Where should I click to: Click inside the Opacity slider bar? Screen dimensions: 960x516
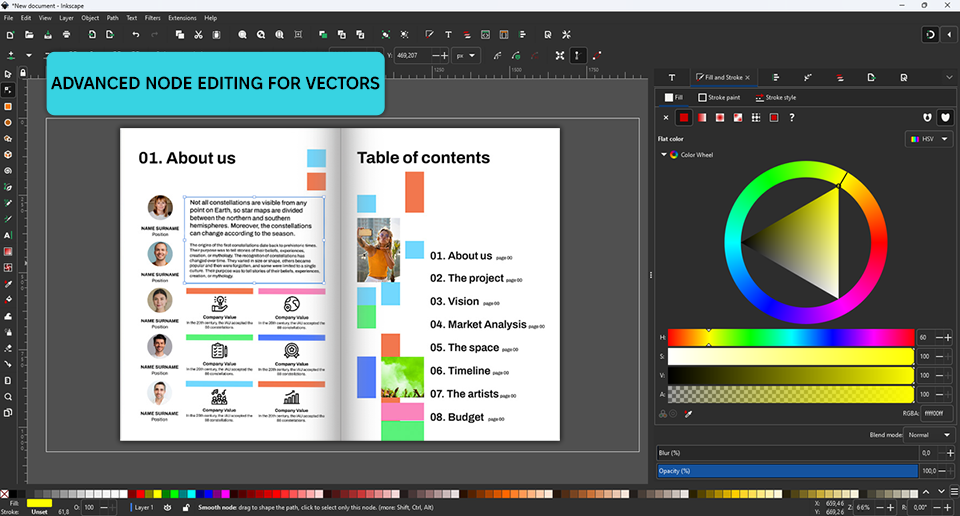point(787,471)
